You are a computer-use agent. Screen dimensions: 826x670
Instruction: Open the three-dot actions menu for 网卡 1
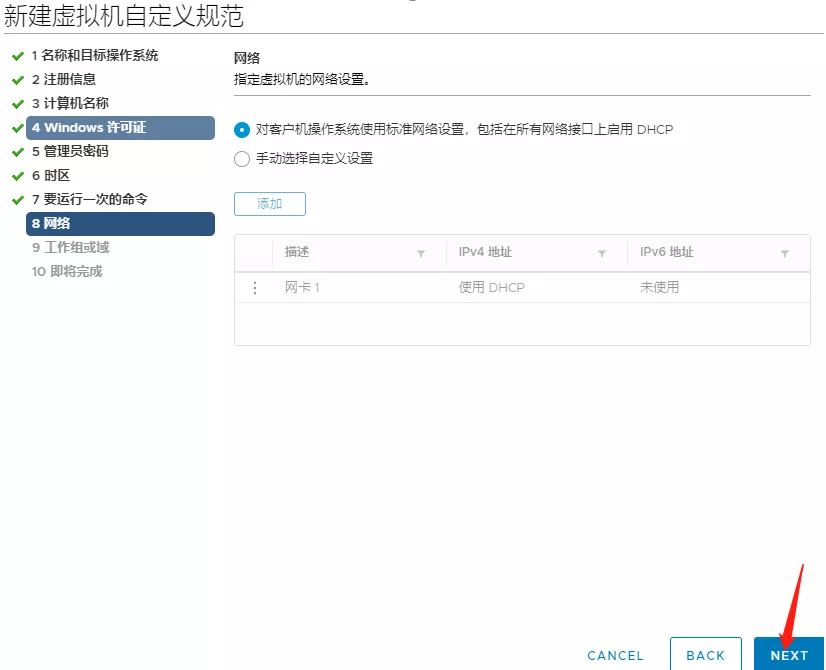(254, 288)
